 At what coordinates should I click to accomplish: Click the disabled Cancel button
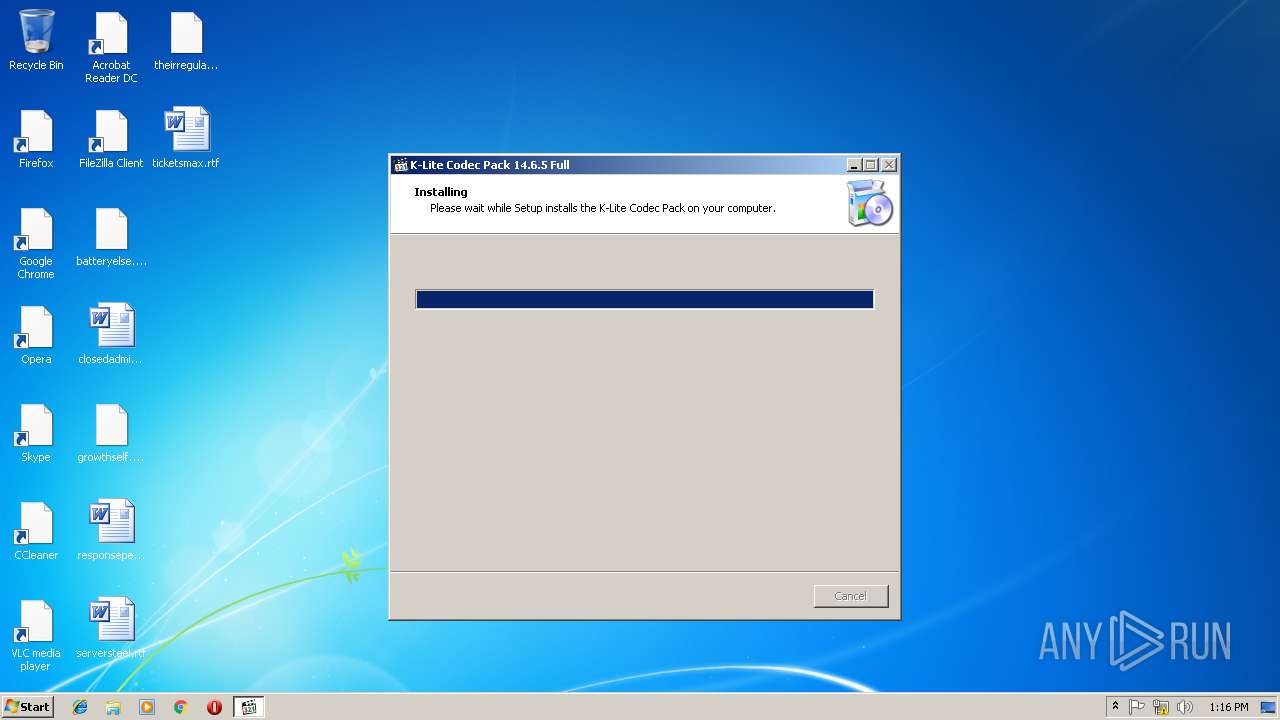851,596
